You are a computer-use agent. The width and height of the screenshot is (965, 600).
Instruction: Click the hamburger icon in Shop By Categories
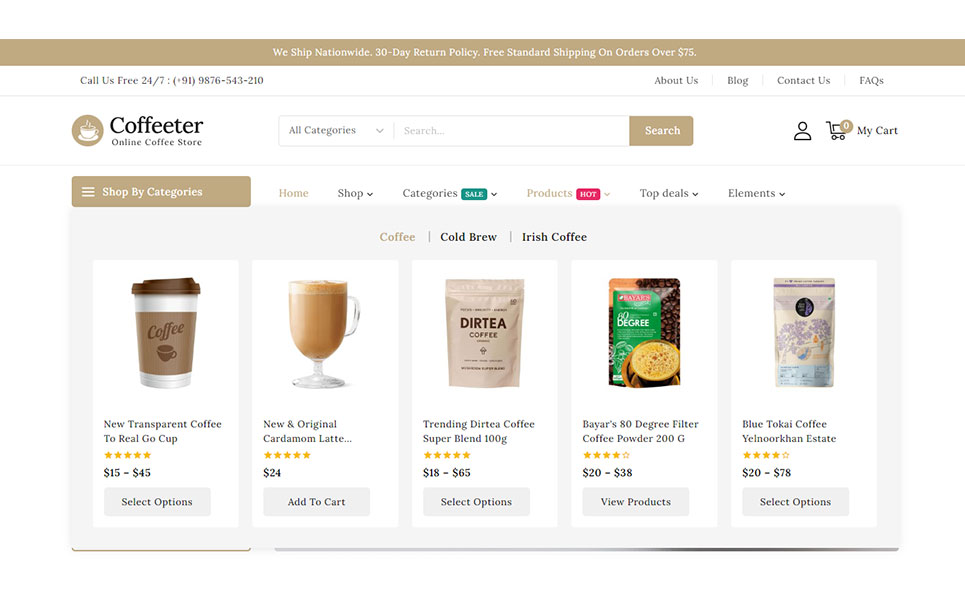(x=88, y=192)
